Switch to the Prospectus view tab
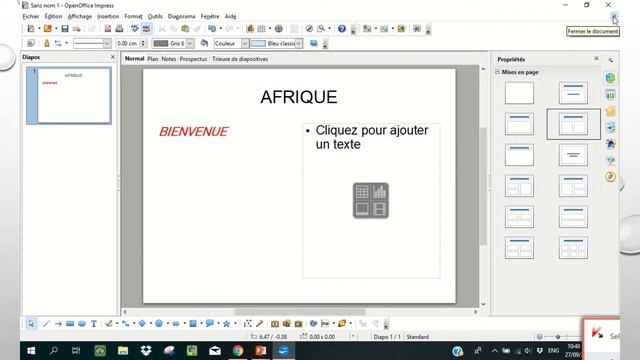Viewport: 640px width, 360px height. coord(193,59)
